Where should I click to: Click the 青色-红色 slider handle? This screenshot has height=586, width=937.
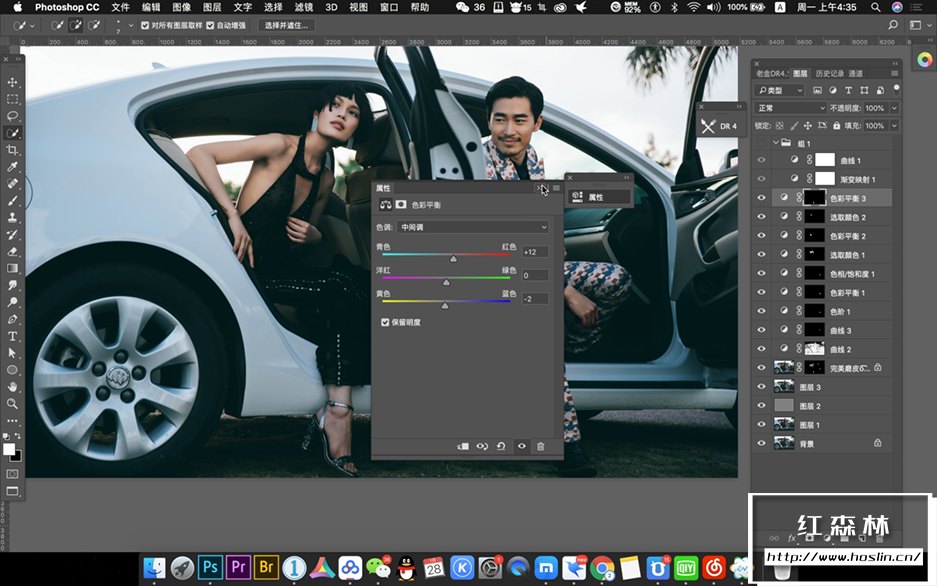[453, 258]
